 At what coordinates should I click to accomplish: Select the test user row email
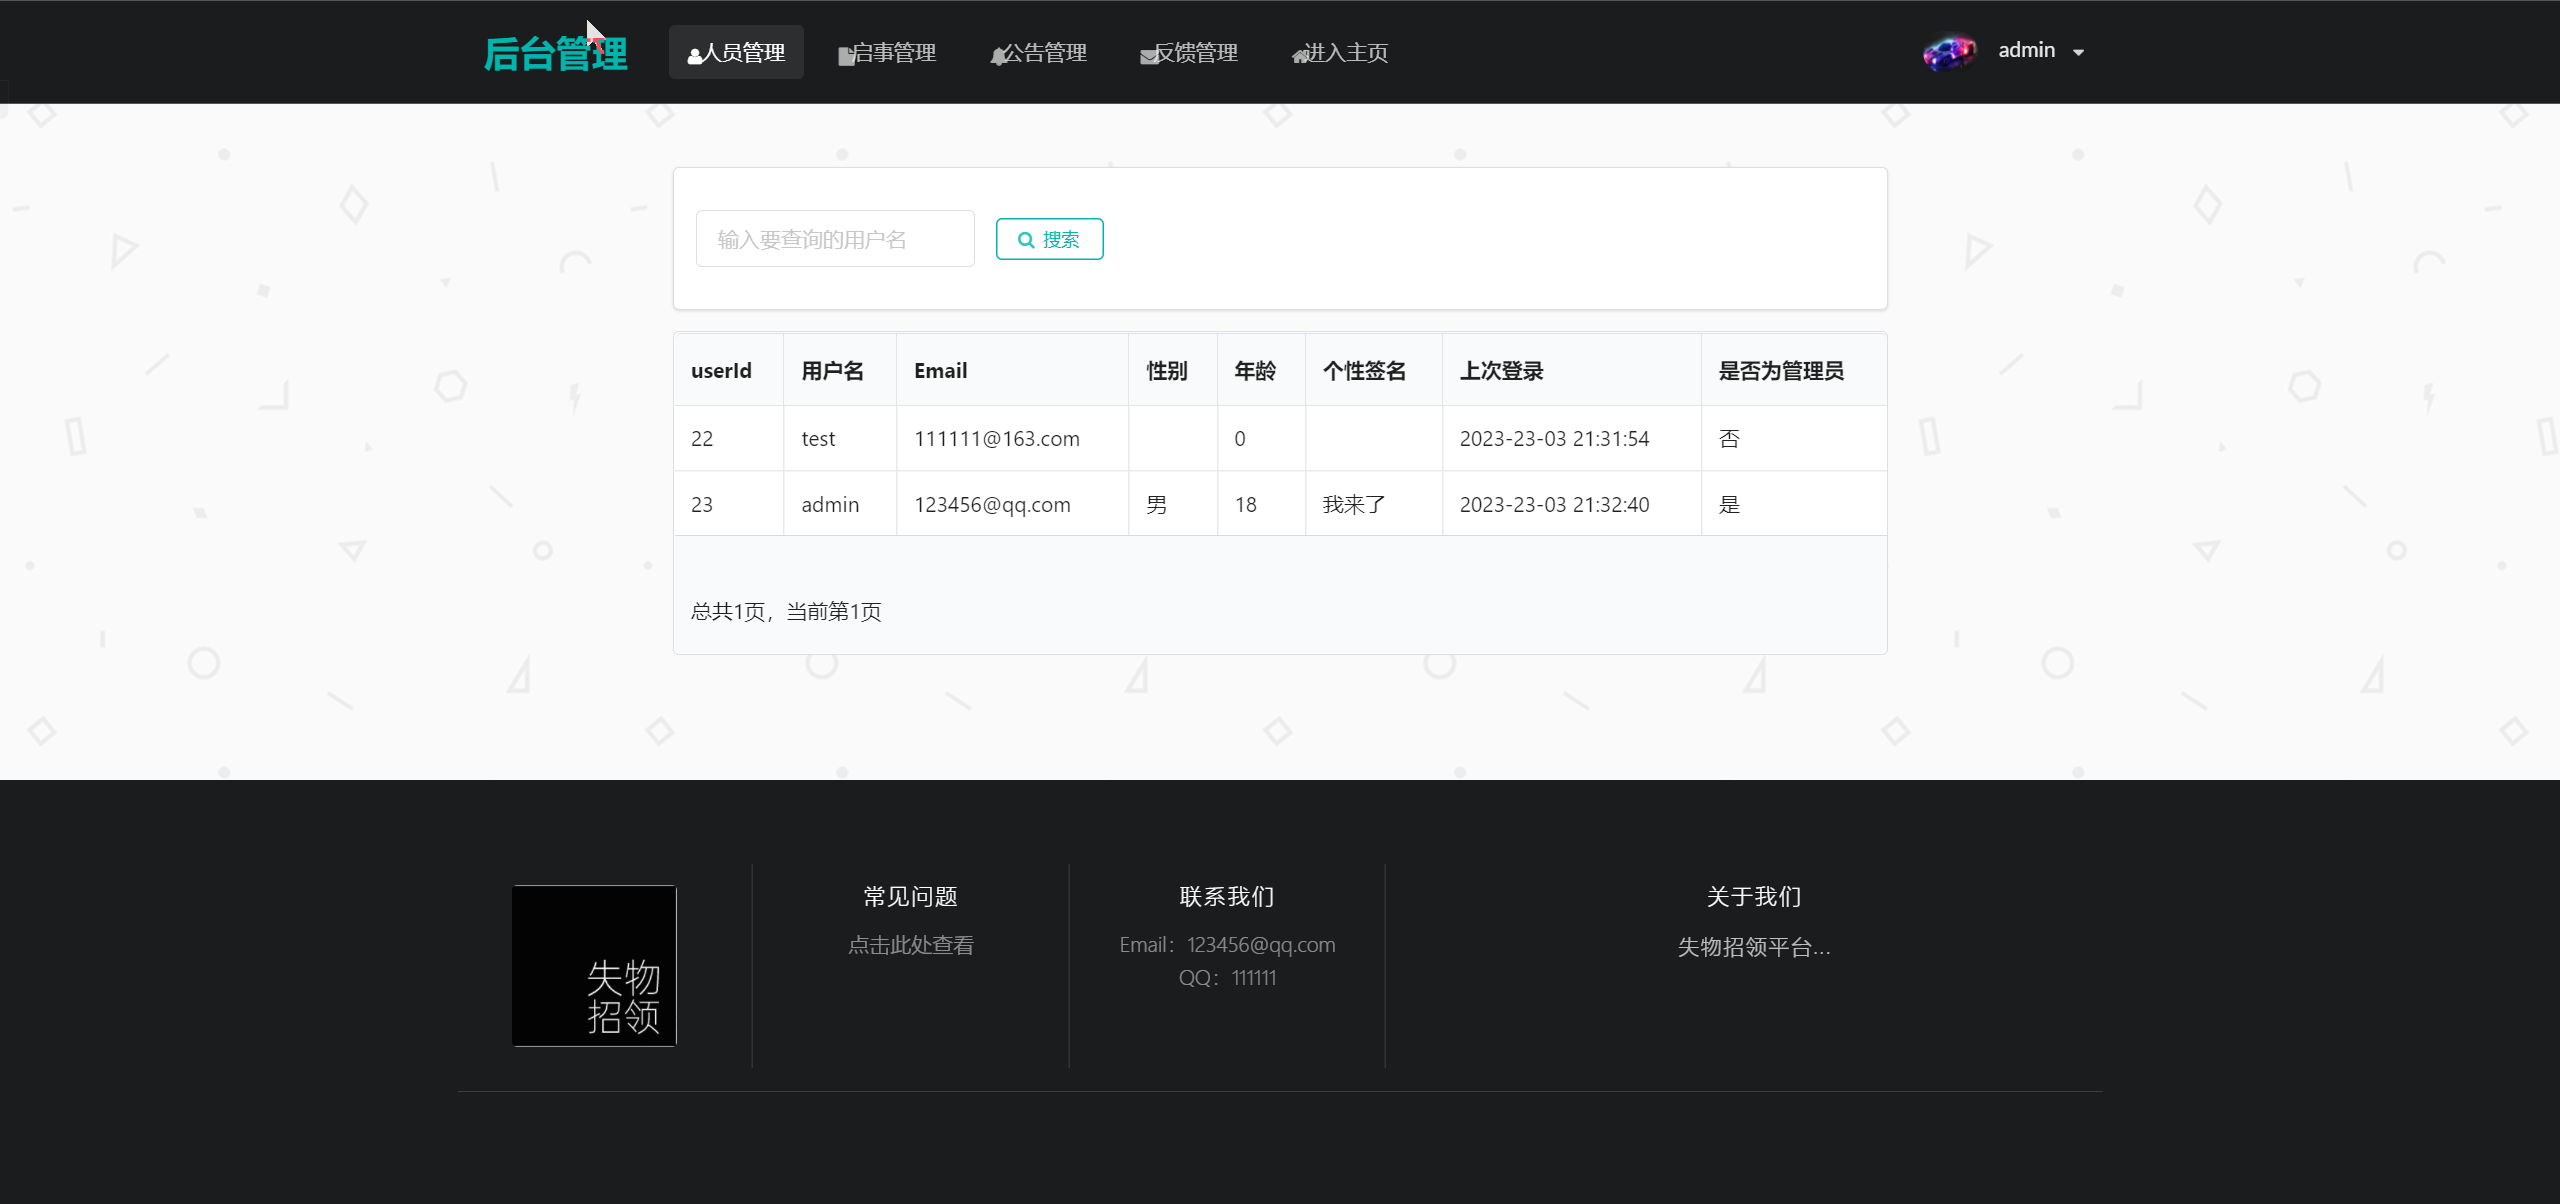[997, 439]
